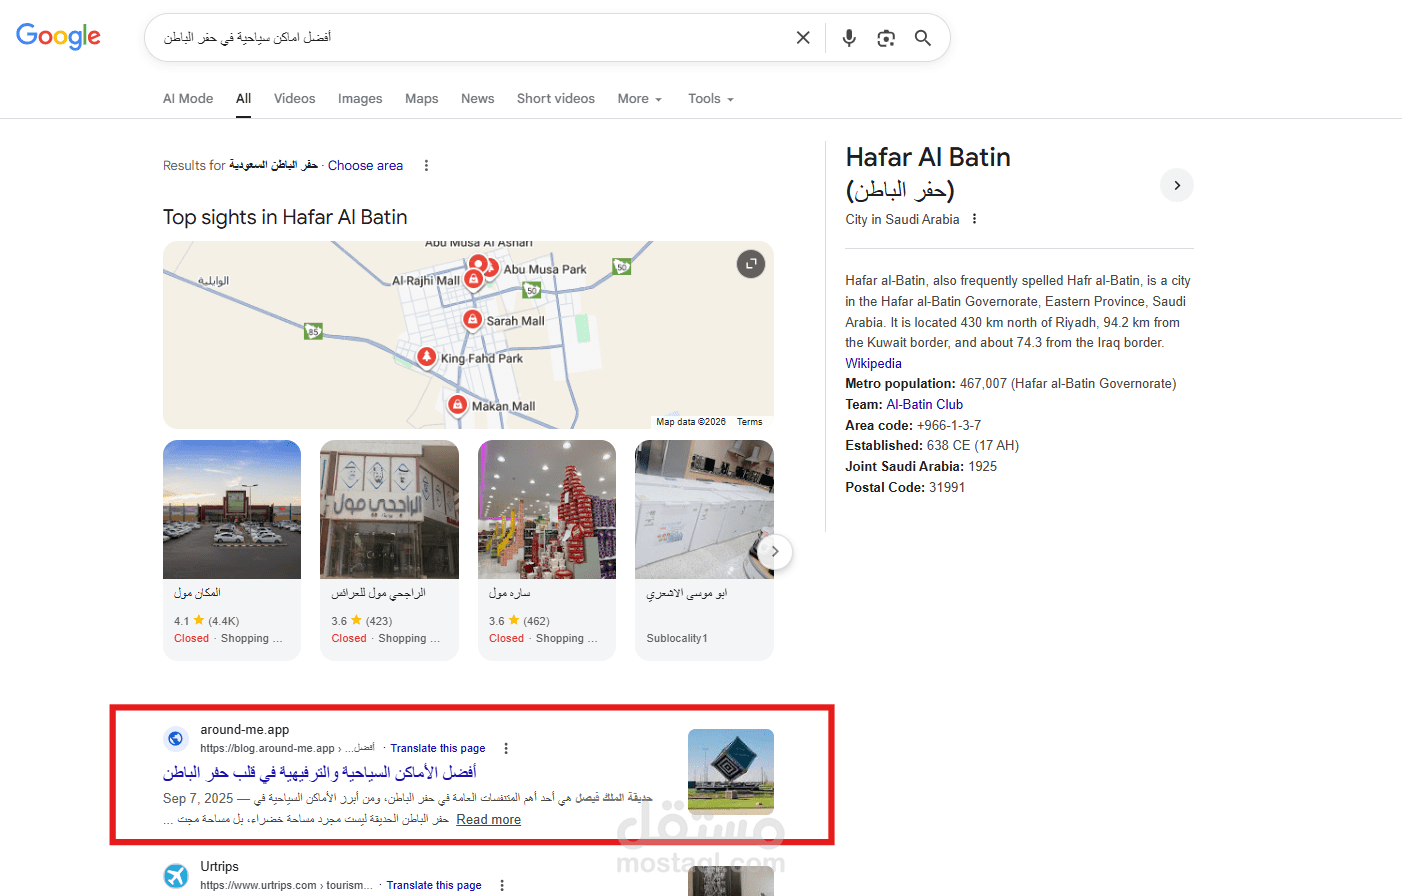Click the Choose area link
The width and height of the screenshot is (1402, 896).
(365, 166)
